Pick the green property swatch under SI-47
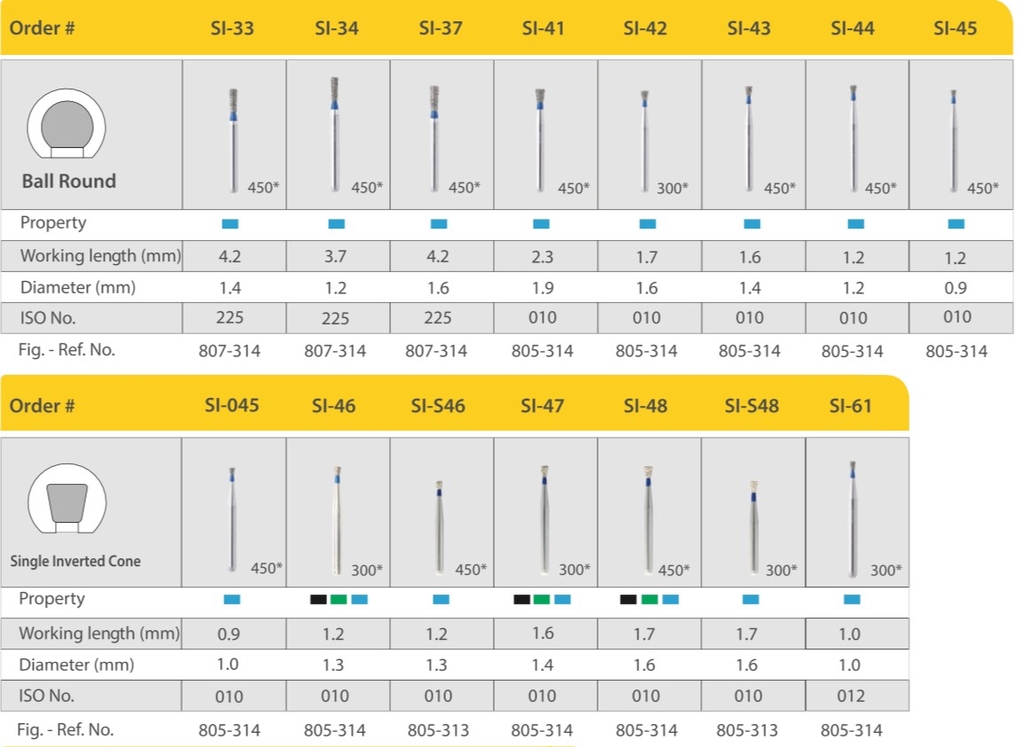The width and height of the screenshot is (1024, 747). coord(541,599)
